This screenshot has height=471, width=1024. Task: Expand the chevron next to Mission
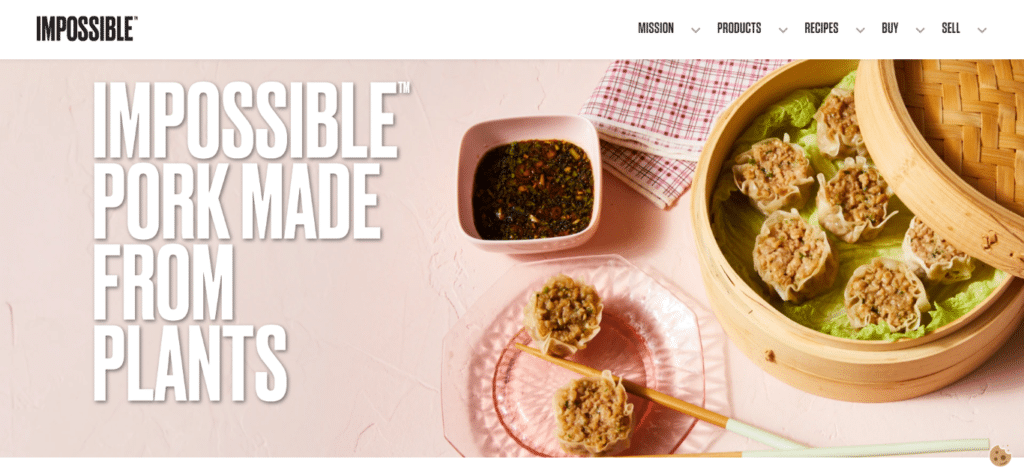tap(696, 30)
